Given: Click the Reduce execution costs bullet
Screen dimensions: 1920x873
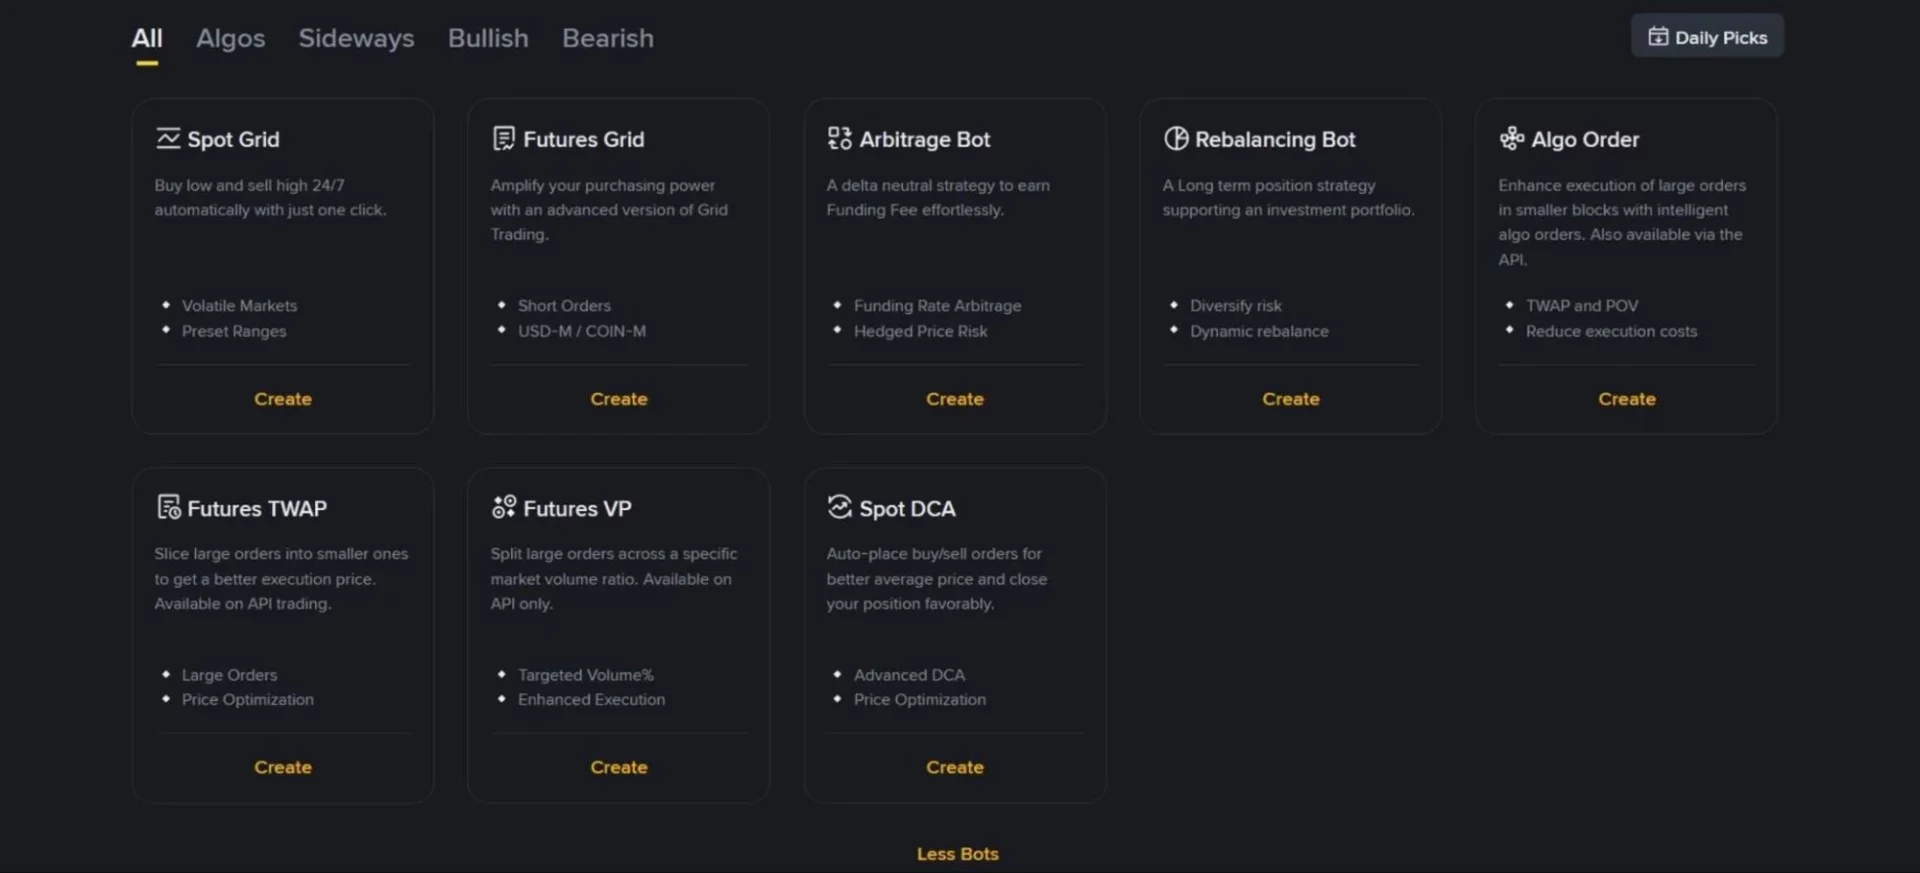Looking at the screenshot, I should click(1611, 331).
